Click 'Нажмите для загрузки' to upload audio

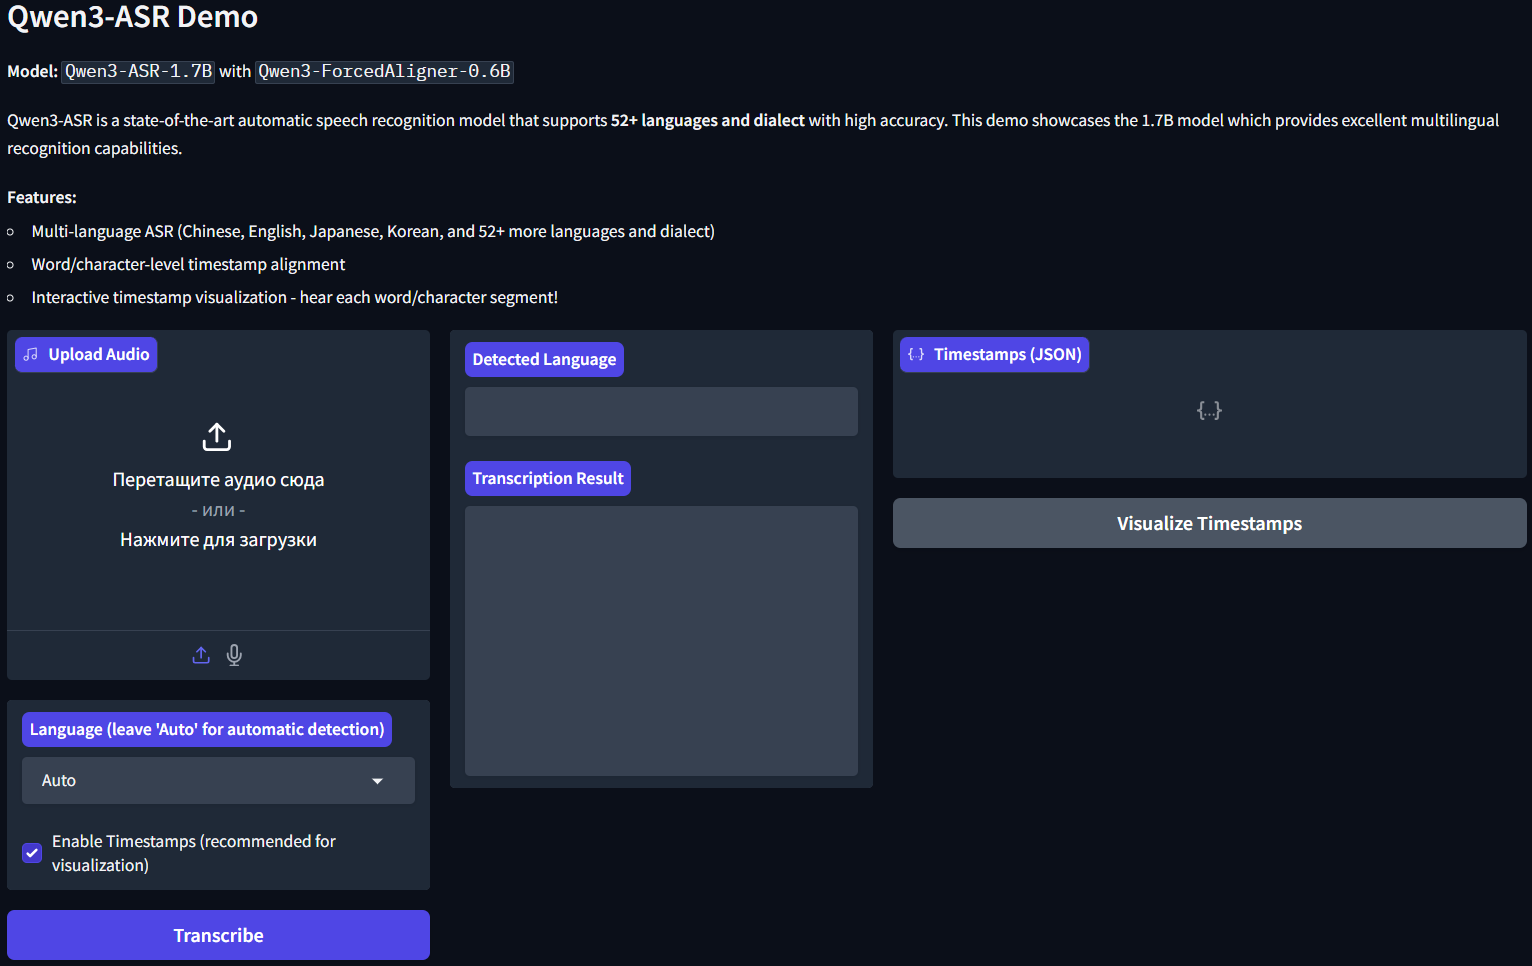point(218,540)
